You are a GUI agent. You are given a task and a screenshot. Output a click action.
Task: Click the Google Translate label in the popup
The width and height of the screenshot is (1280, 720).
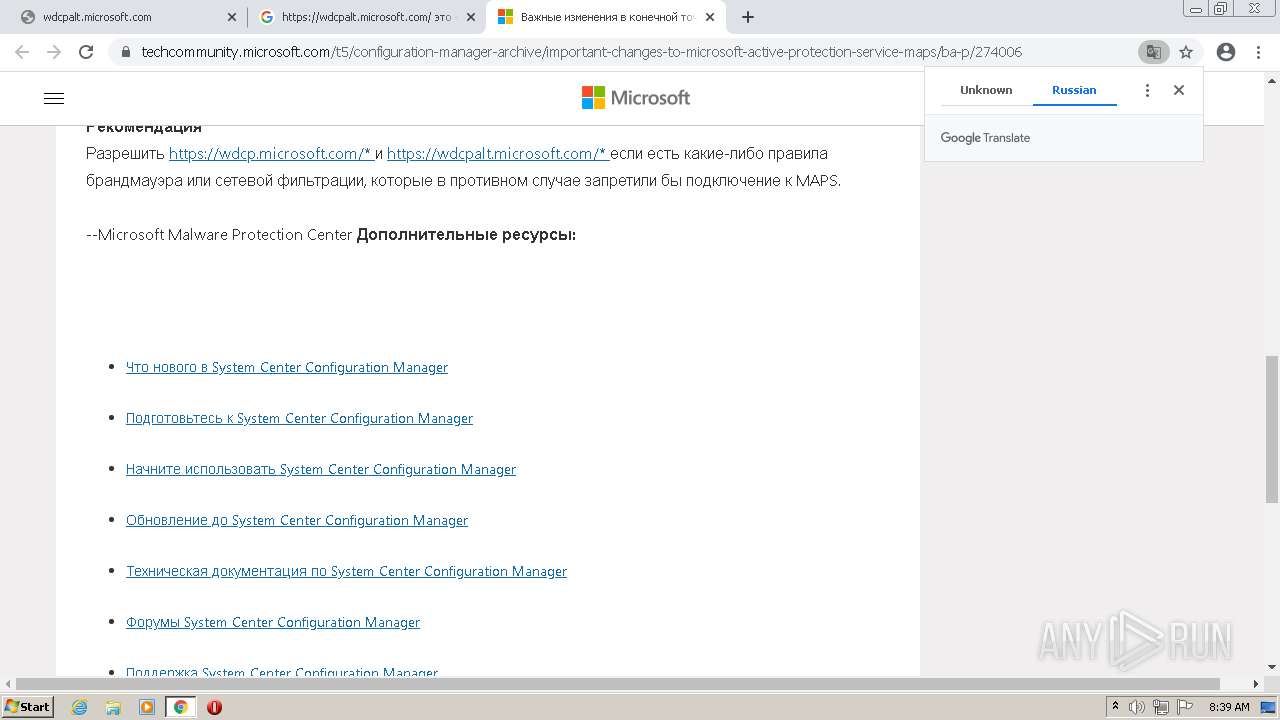[x=985, y=138]
